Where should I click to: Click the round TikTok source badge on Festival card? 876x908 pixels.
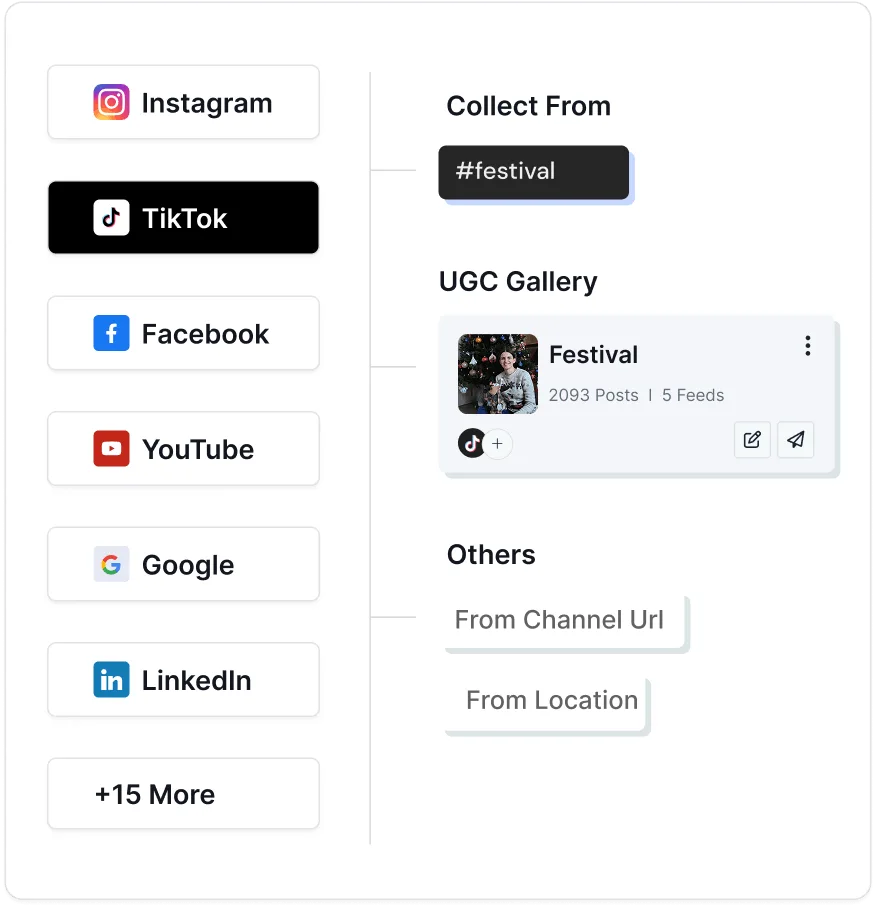click(472, 444)
